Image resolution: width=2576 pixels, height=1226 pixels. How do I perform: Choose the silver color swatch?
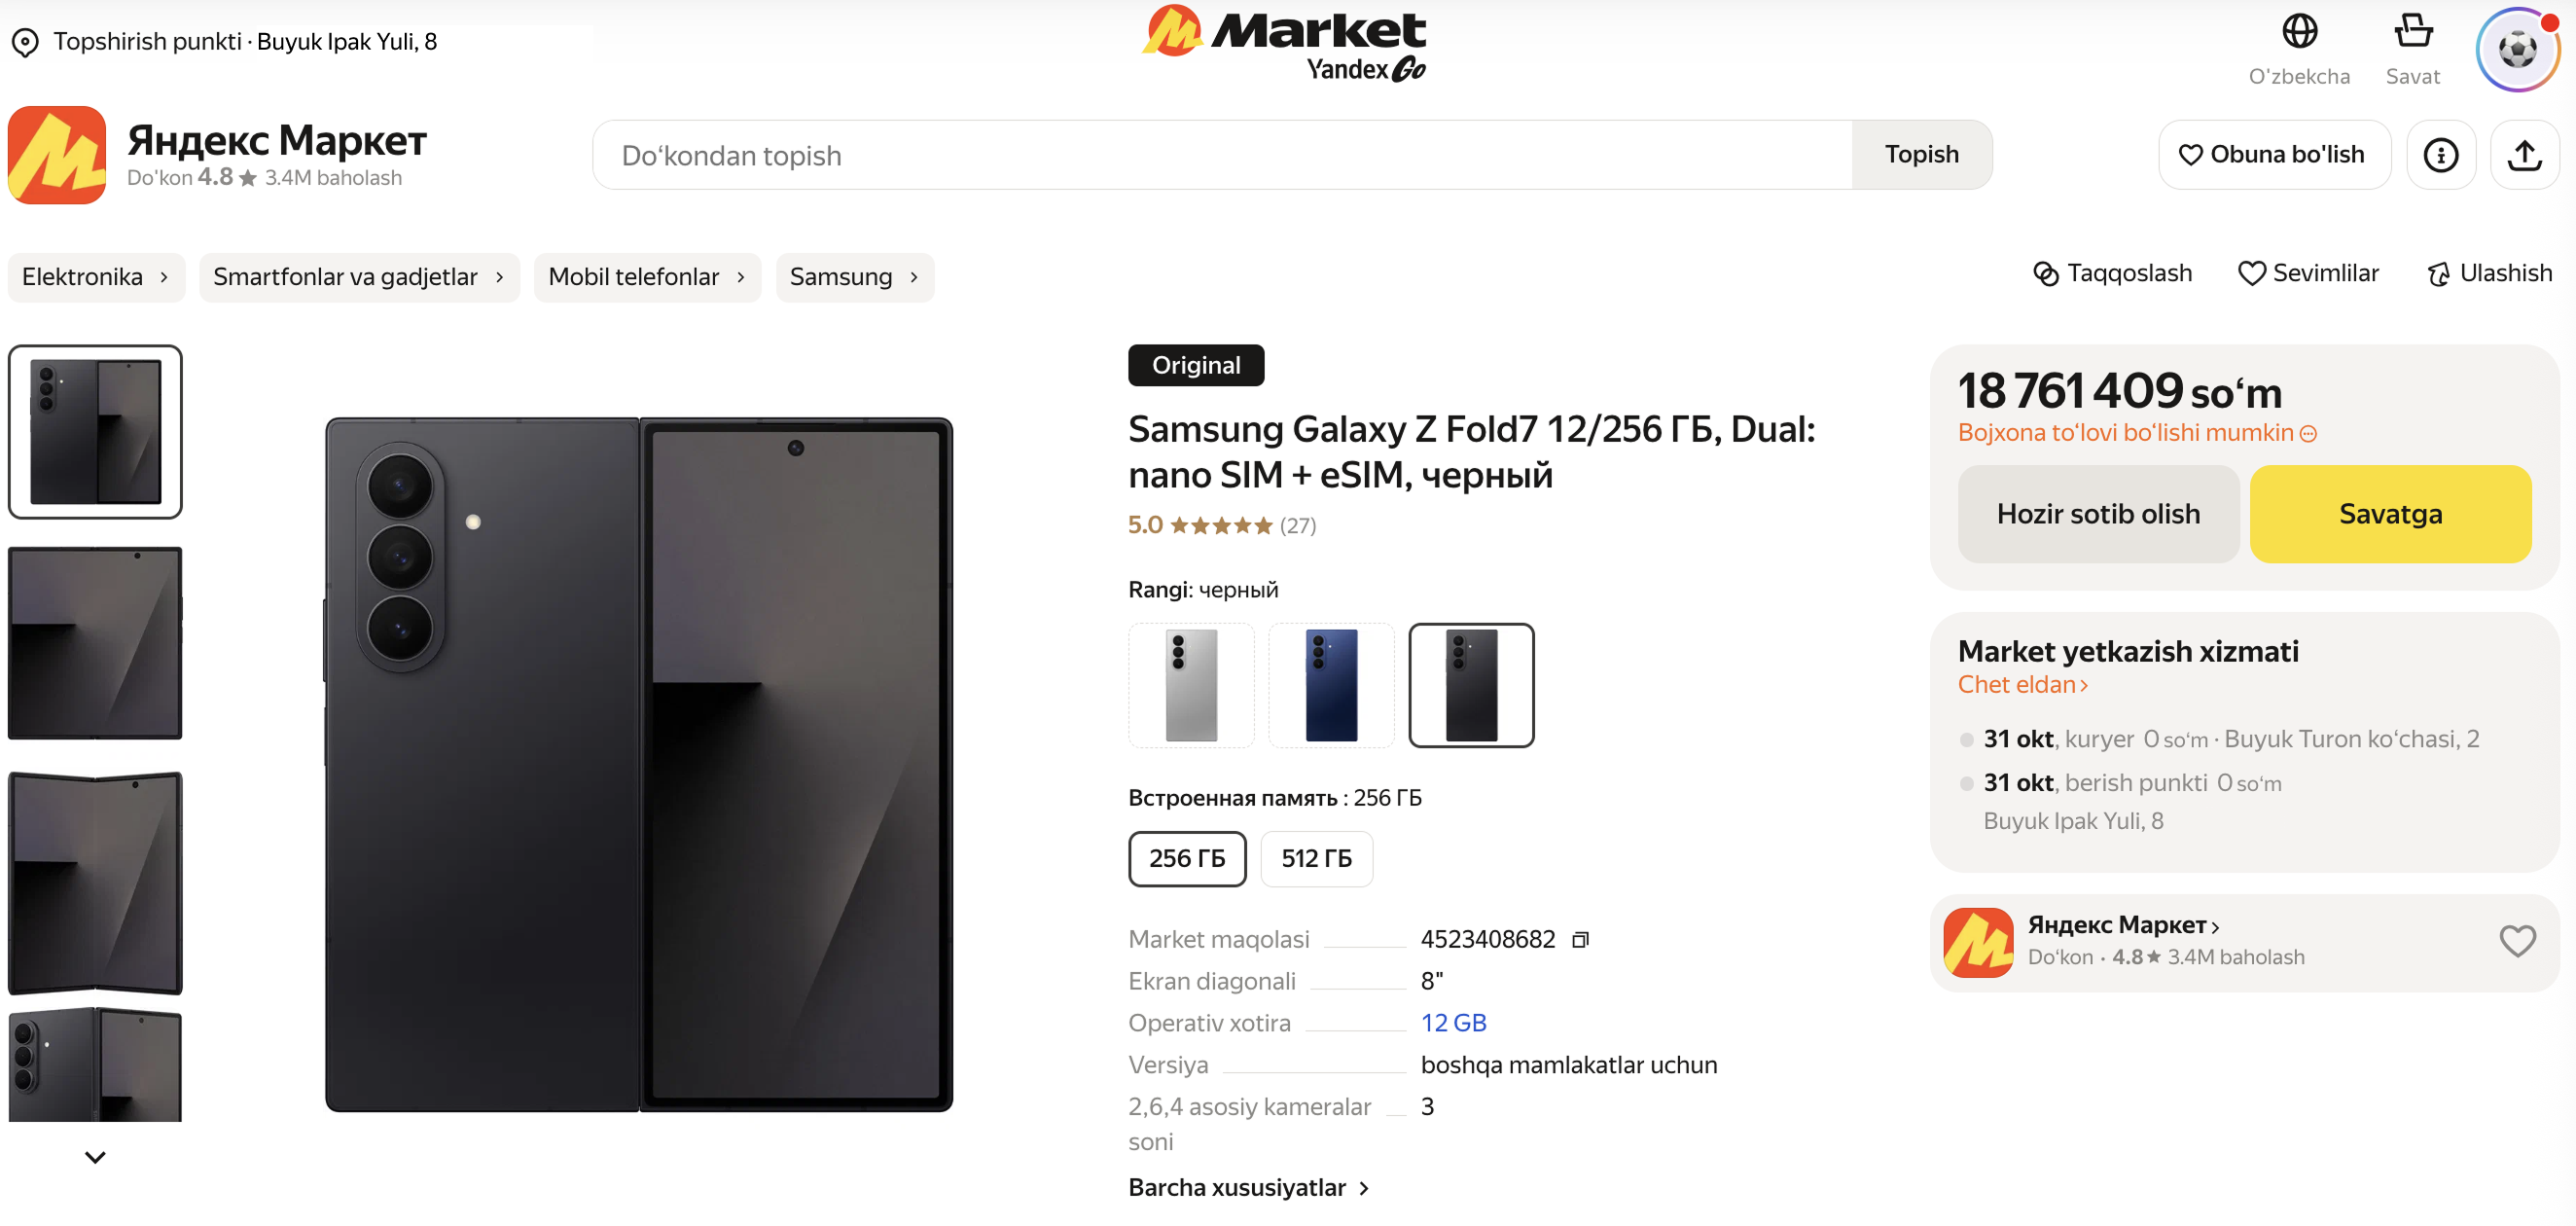[x=1191, y=686]
